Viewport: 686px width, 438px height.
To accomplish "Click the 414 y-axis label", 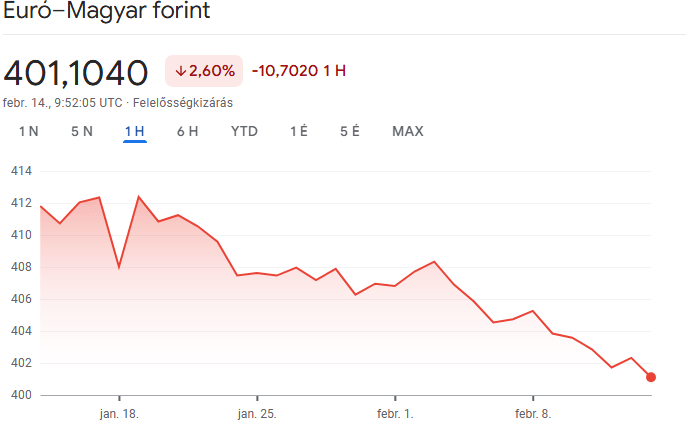I will pos(21,171).
